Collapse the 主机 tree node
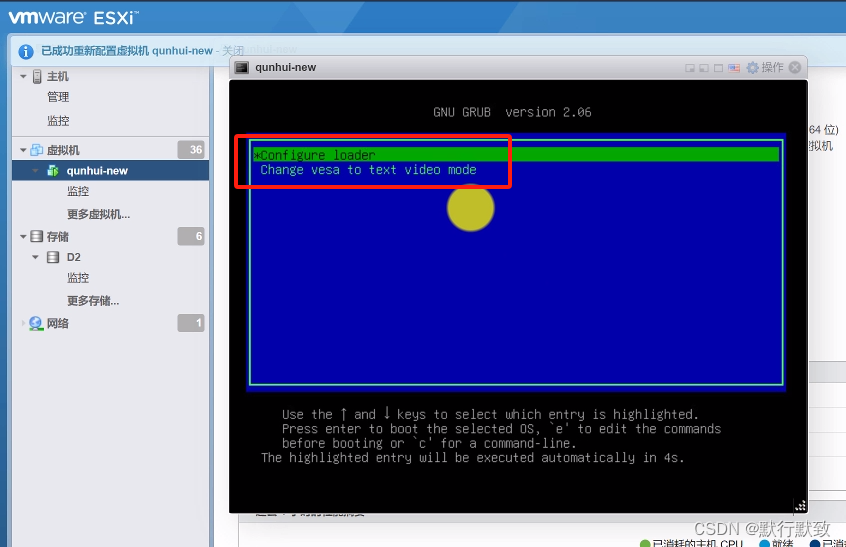This screenshot has width=846, height=547. [x=23, y=77]
